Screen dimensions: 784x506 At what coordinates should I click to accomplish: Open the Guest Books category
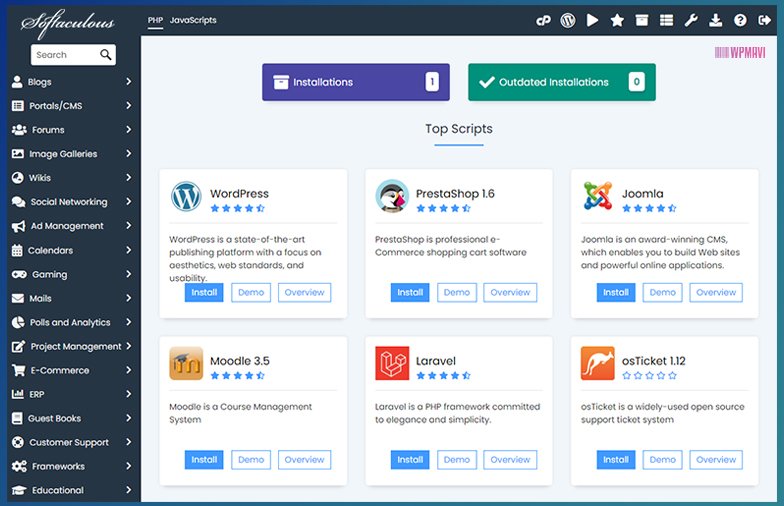coord(72,418)
